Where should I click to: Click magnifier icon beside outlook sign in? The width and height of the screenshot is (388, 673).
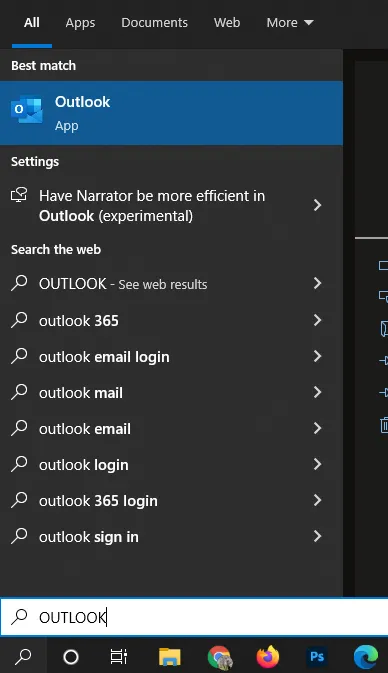(19, 537)
